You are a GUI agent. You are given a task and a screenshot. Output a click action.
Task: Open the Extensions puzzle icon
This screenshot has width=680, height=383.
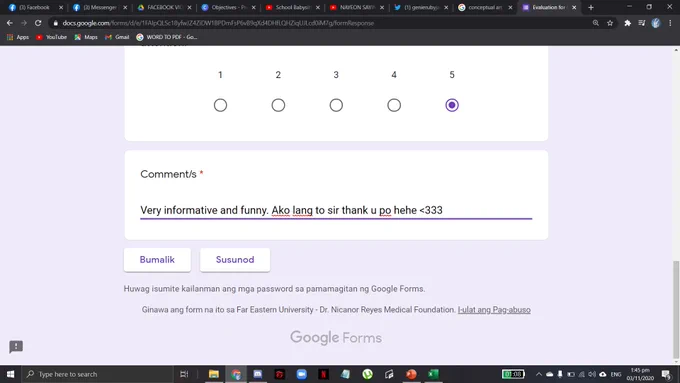pos(628,23)
